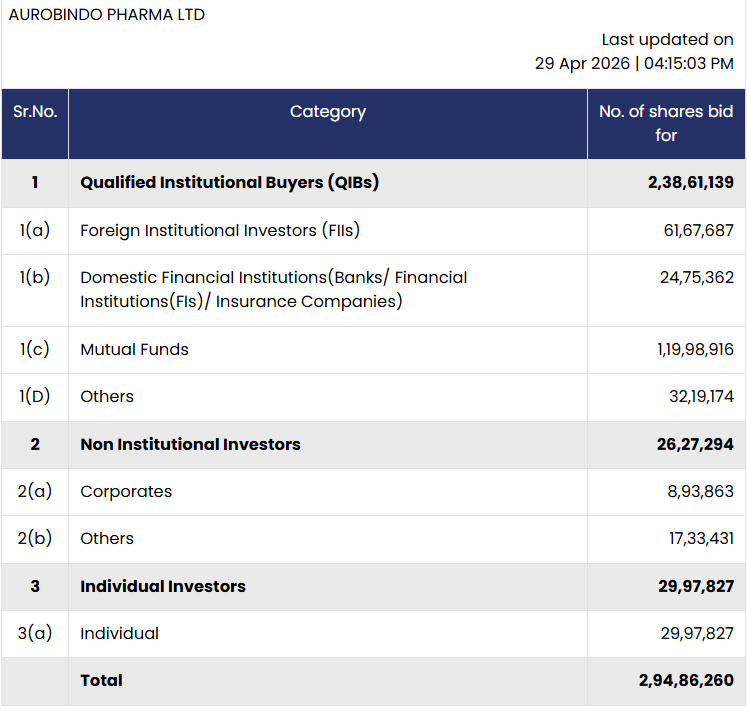
Task: Select the Non Institutional Investors row label
Action: point(191,444)
